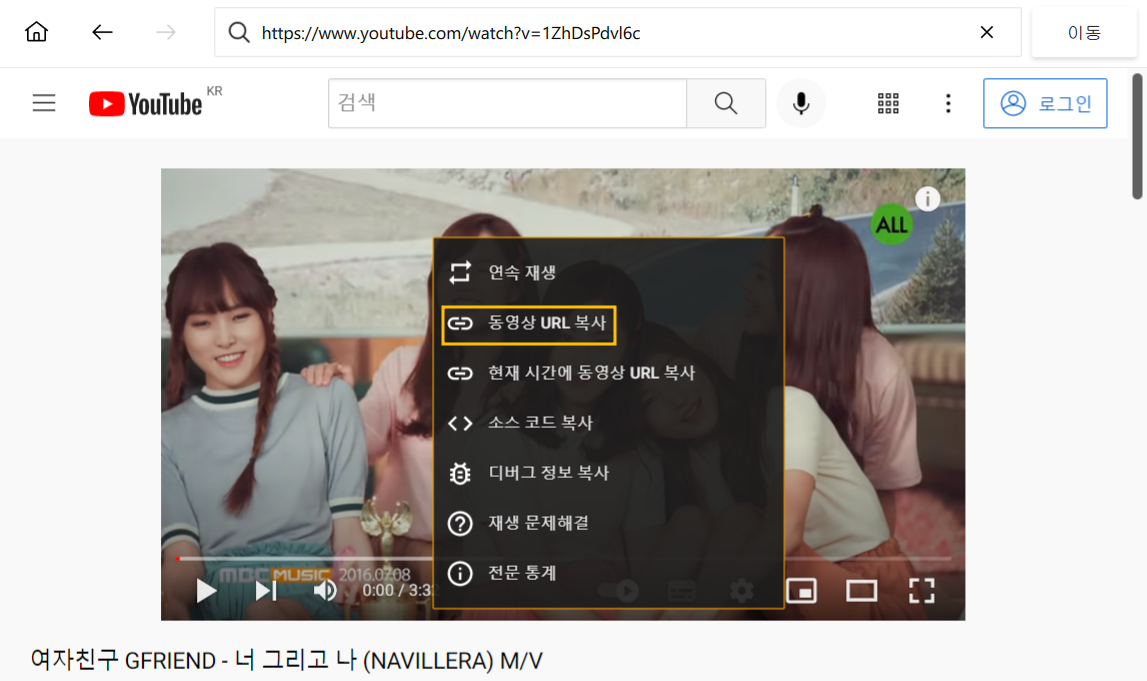Choose 소스 코드 복사 menu entry
The width and height of the screenshot is (1147, 681).
(609, 423)
